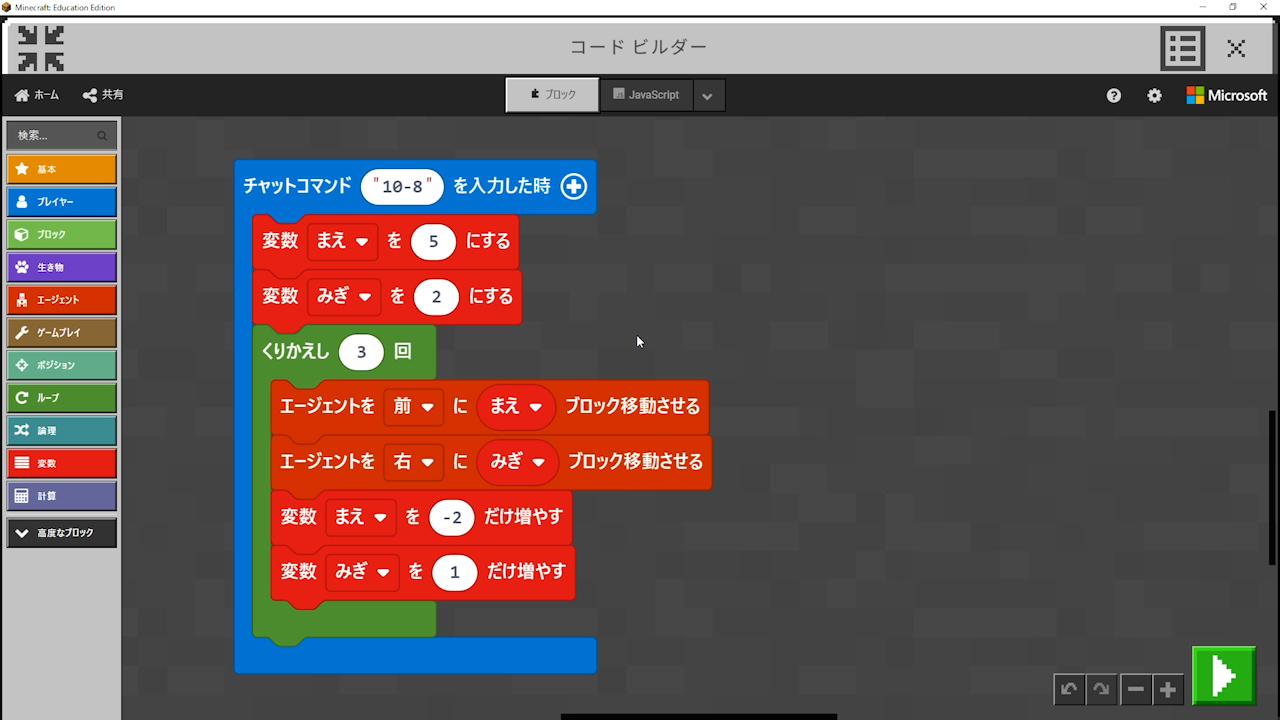
Task: Select the 変数 category in toolbox
Action: pos(62,464)
